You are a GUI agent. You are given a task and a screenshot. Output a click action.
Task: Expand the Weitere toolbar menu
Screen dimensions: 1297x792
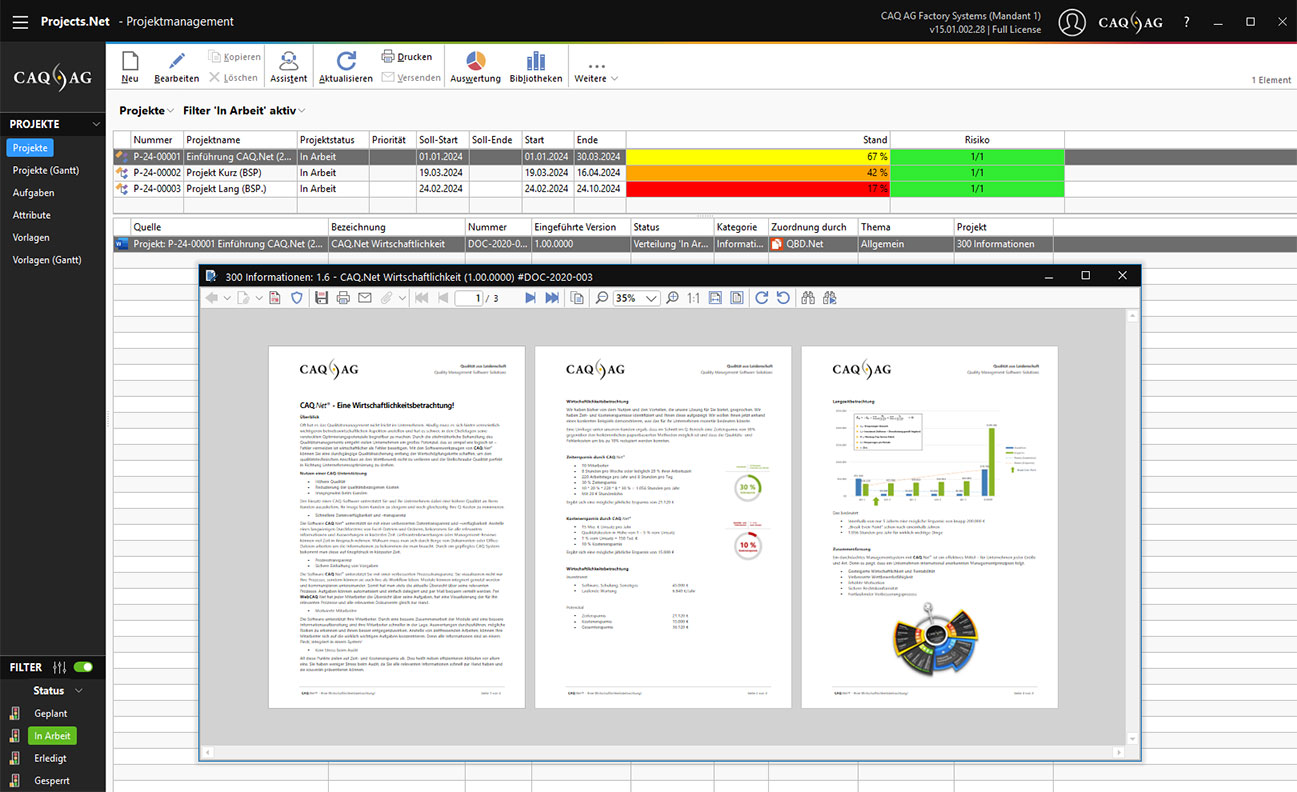pyautogui.click(x=597, y=70)
